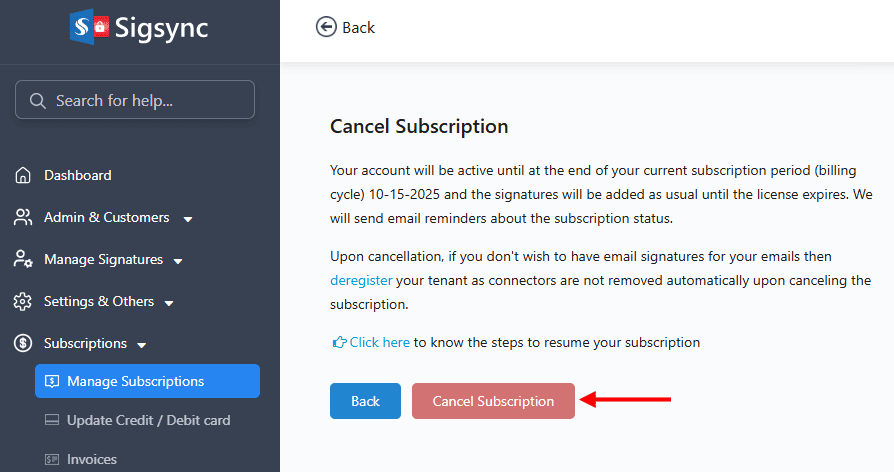Expand the Manage Signatures dropdown arrow
Screen dimensions: 894x472
[178, 261]
